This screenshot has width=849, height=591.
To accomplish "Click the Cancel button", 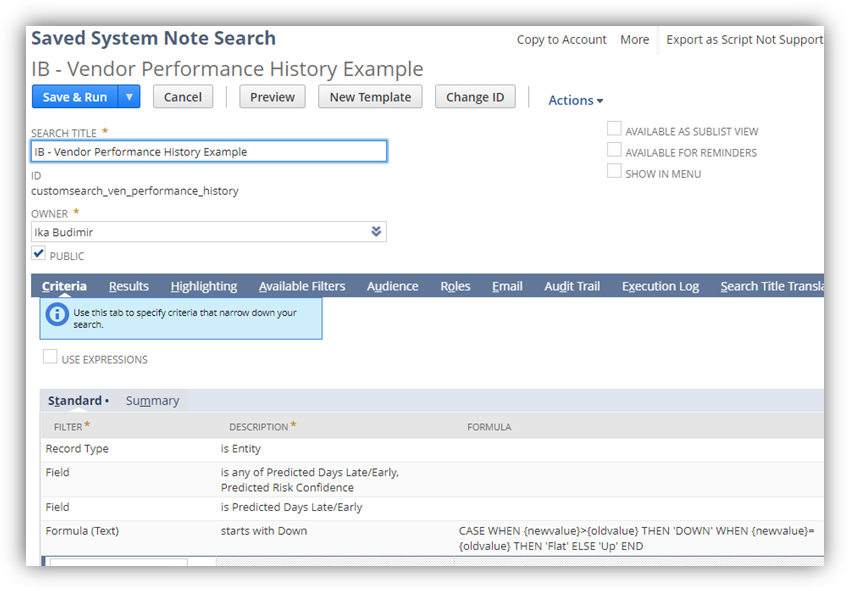I will 182,97.
